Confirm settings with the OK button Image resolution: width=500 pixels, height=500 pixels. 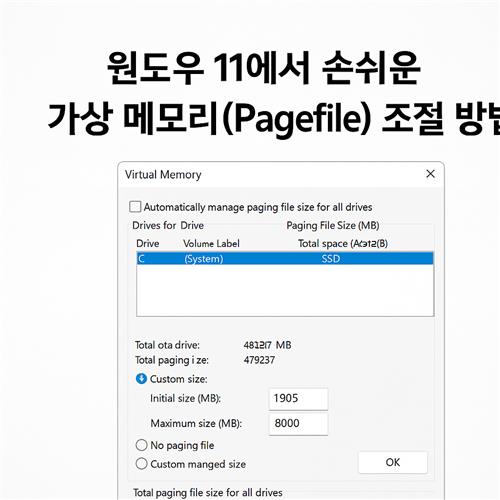(x=393, y=462)
